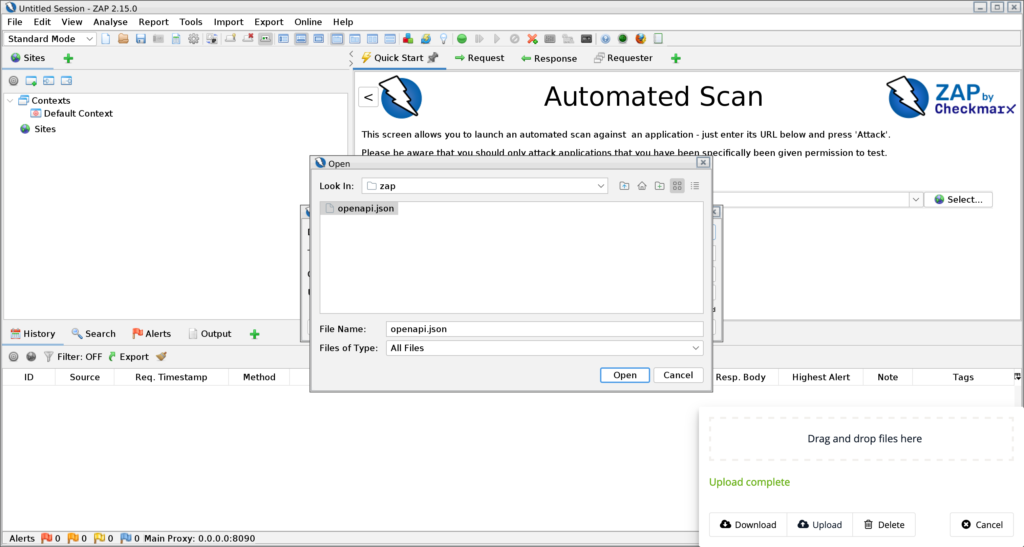
Task: Click the dark on-screen keyboard icon in toolbar
Action: pyautogui.click(x=586, y=39)
